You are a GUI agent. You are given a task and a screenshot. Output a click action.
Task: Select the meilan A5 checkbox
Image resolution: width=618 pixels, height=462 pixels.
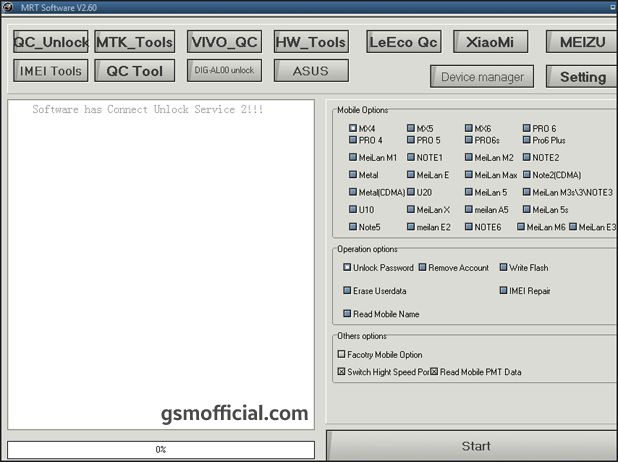pos(469,209)
